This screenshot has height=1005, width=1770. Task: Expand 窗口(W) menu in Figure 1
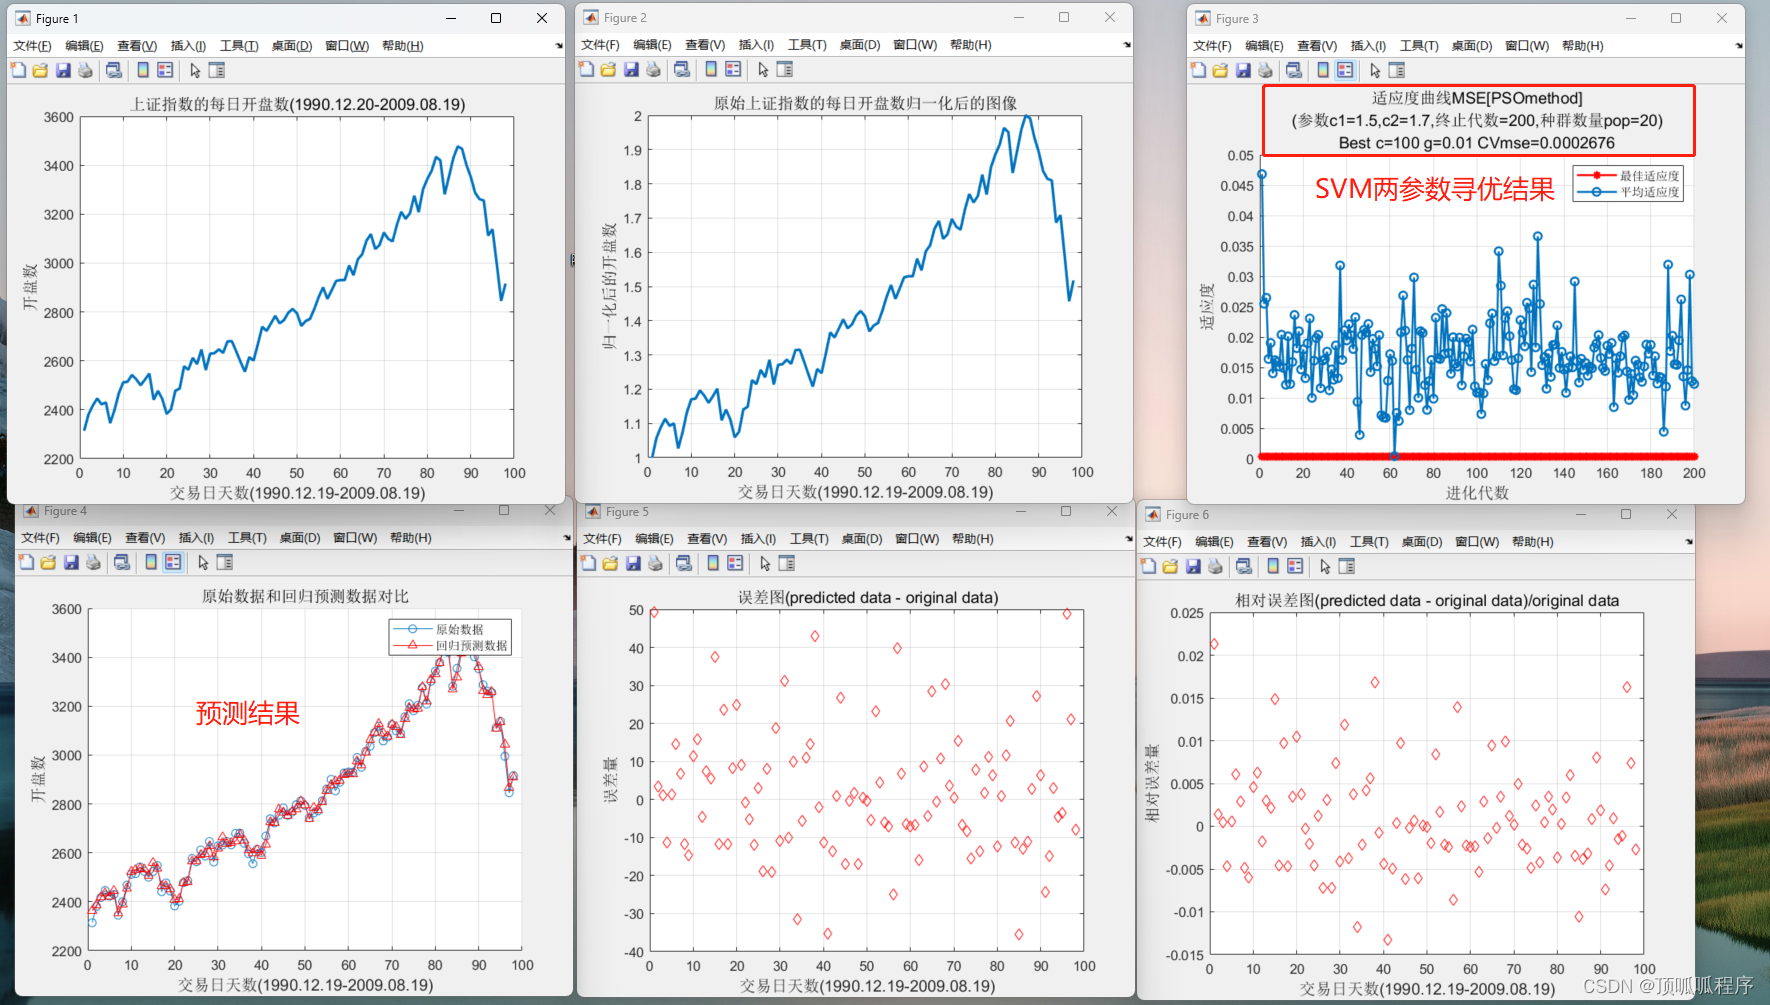click(x=347, y=46)
